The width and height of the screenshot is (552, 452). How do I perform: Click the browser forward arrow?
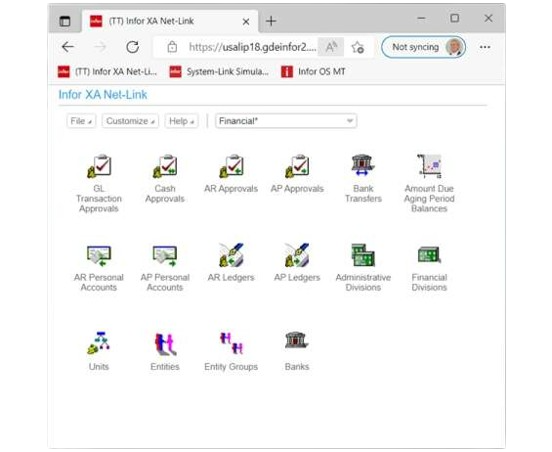[100, 47]
